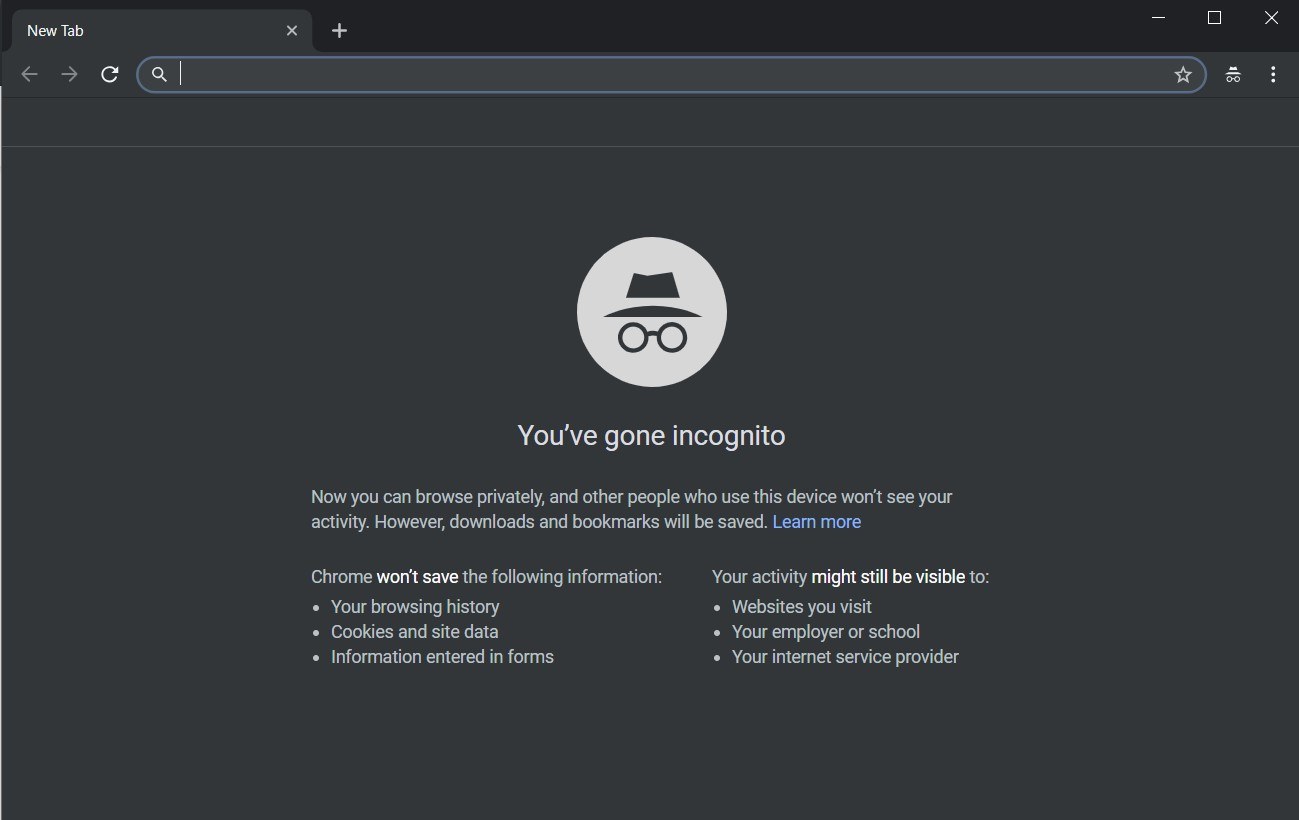
Task: Click 'Your internet service provider' list item
Action: (x=845, y=656)
